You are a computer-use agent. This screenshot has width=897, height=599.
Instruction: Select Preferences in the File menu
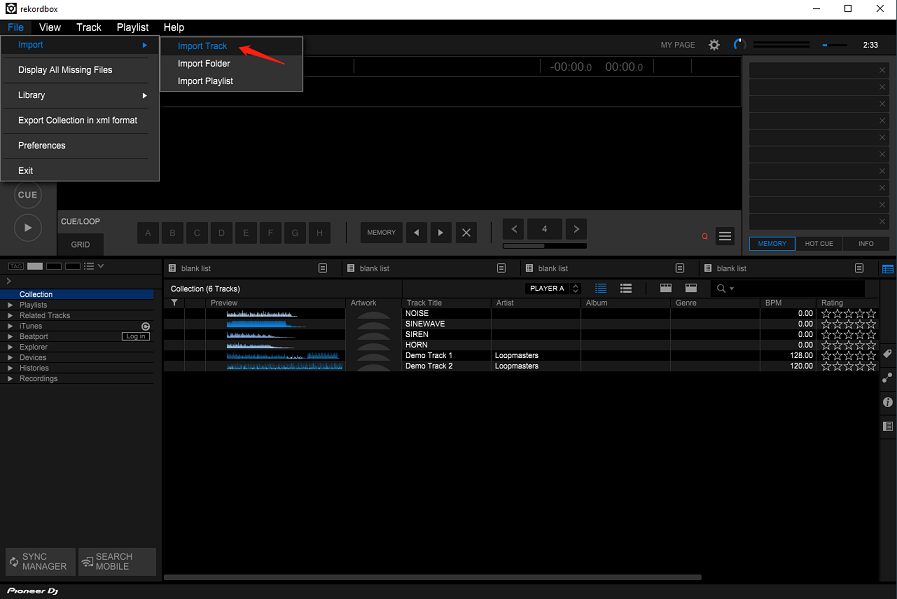point(80,145)
